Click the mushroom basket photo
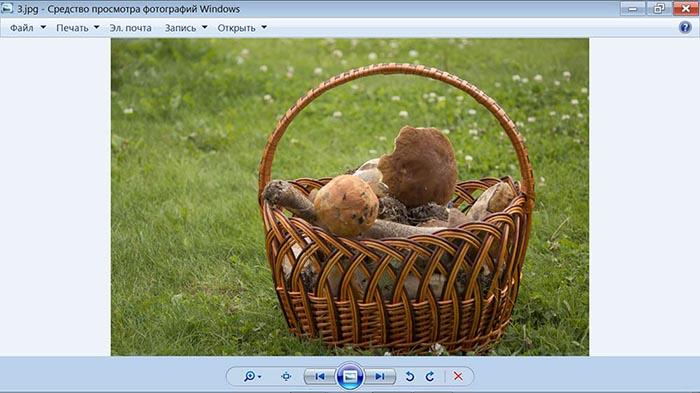Screen dimensions: 700x393 coord(350,197)
